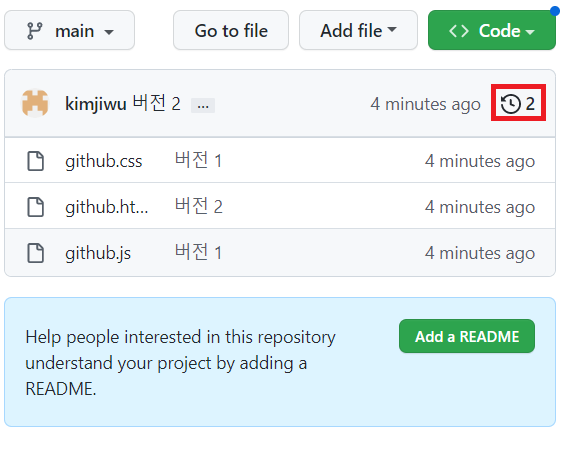Click file icon next to github.ht...

36,207
